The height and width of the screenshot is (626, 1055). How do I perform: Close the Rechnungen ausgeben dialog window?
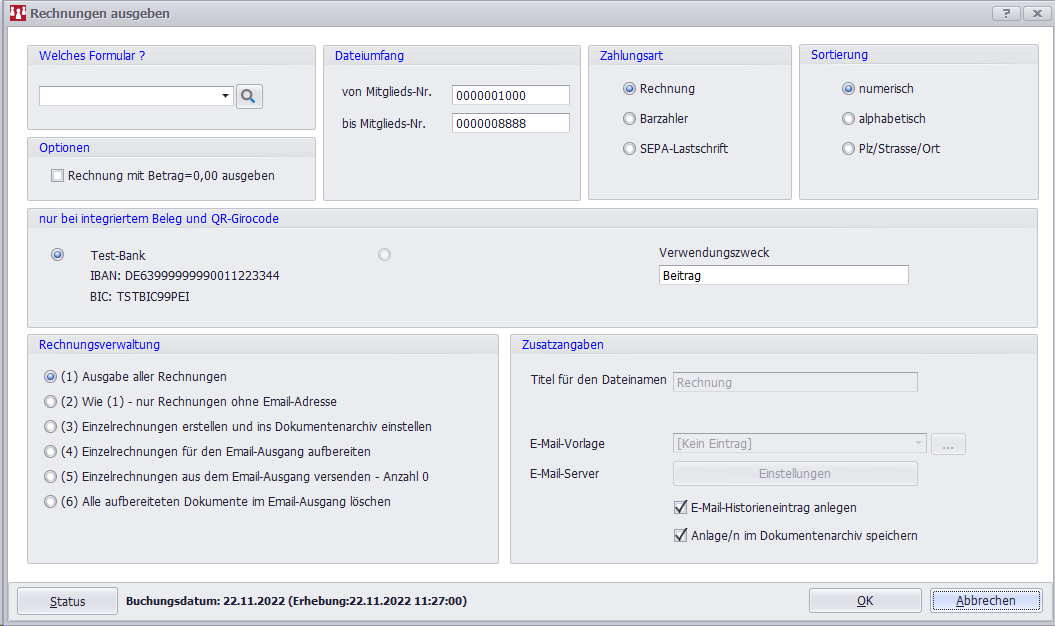tap(1033, 13)
